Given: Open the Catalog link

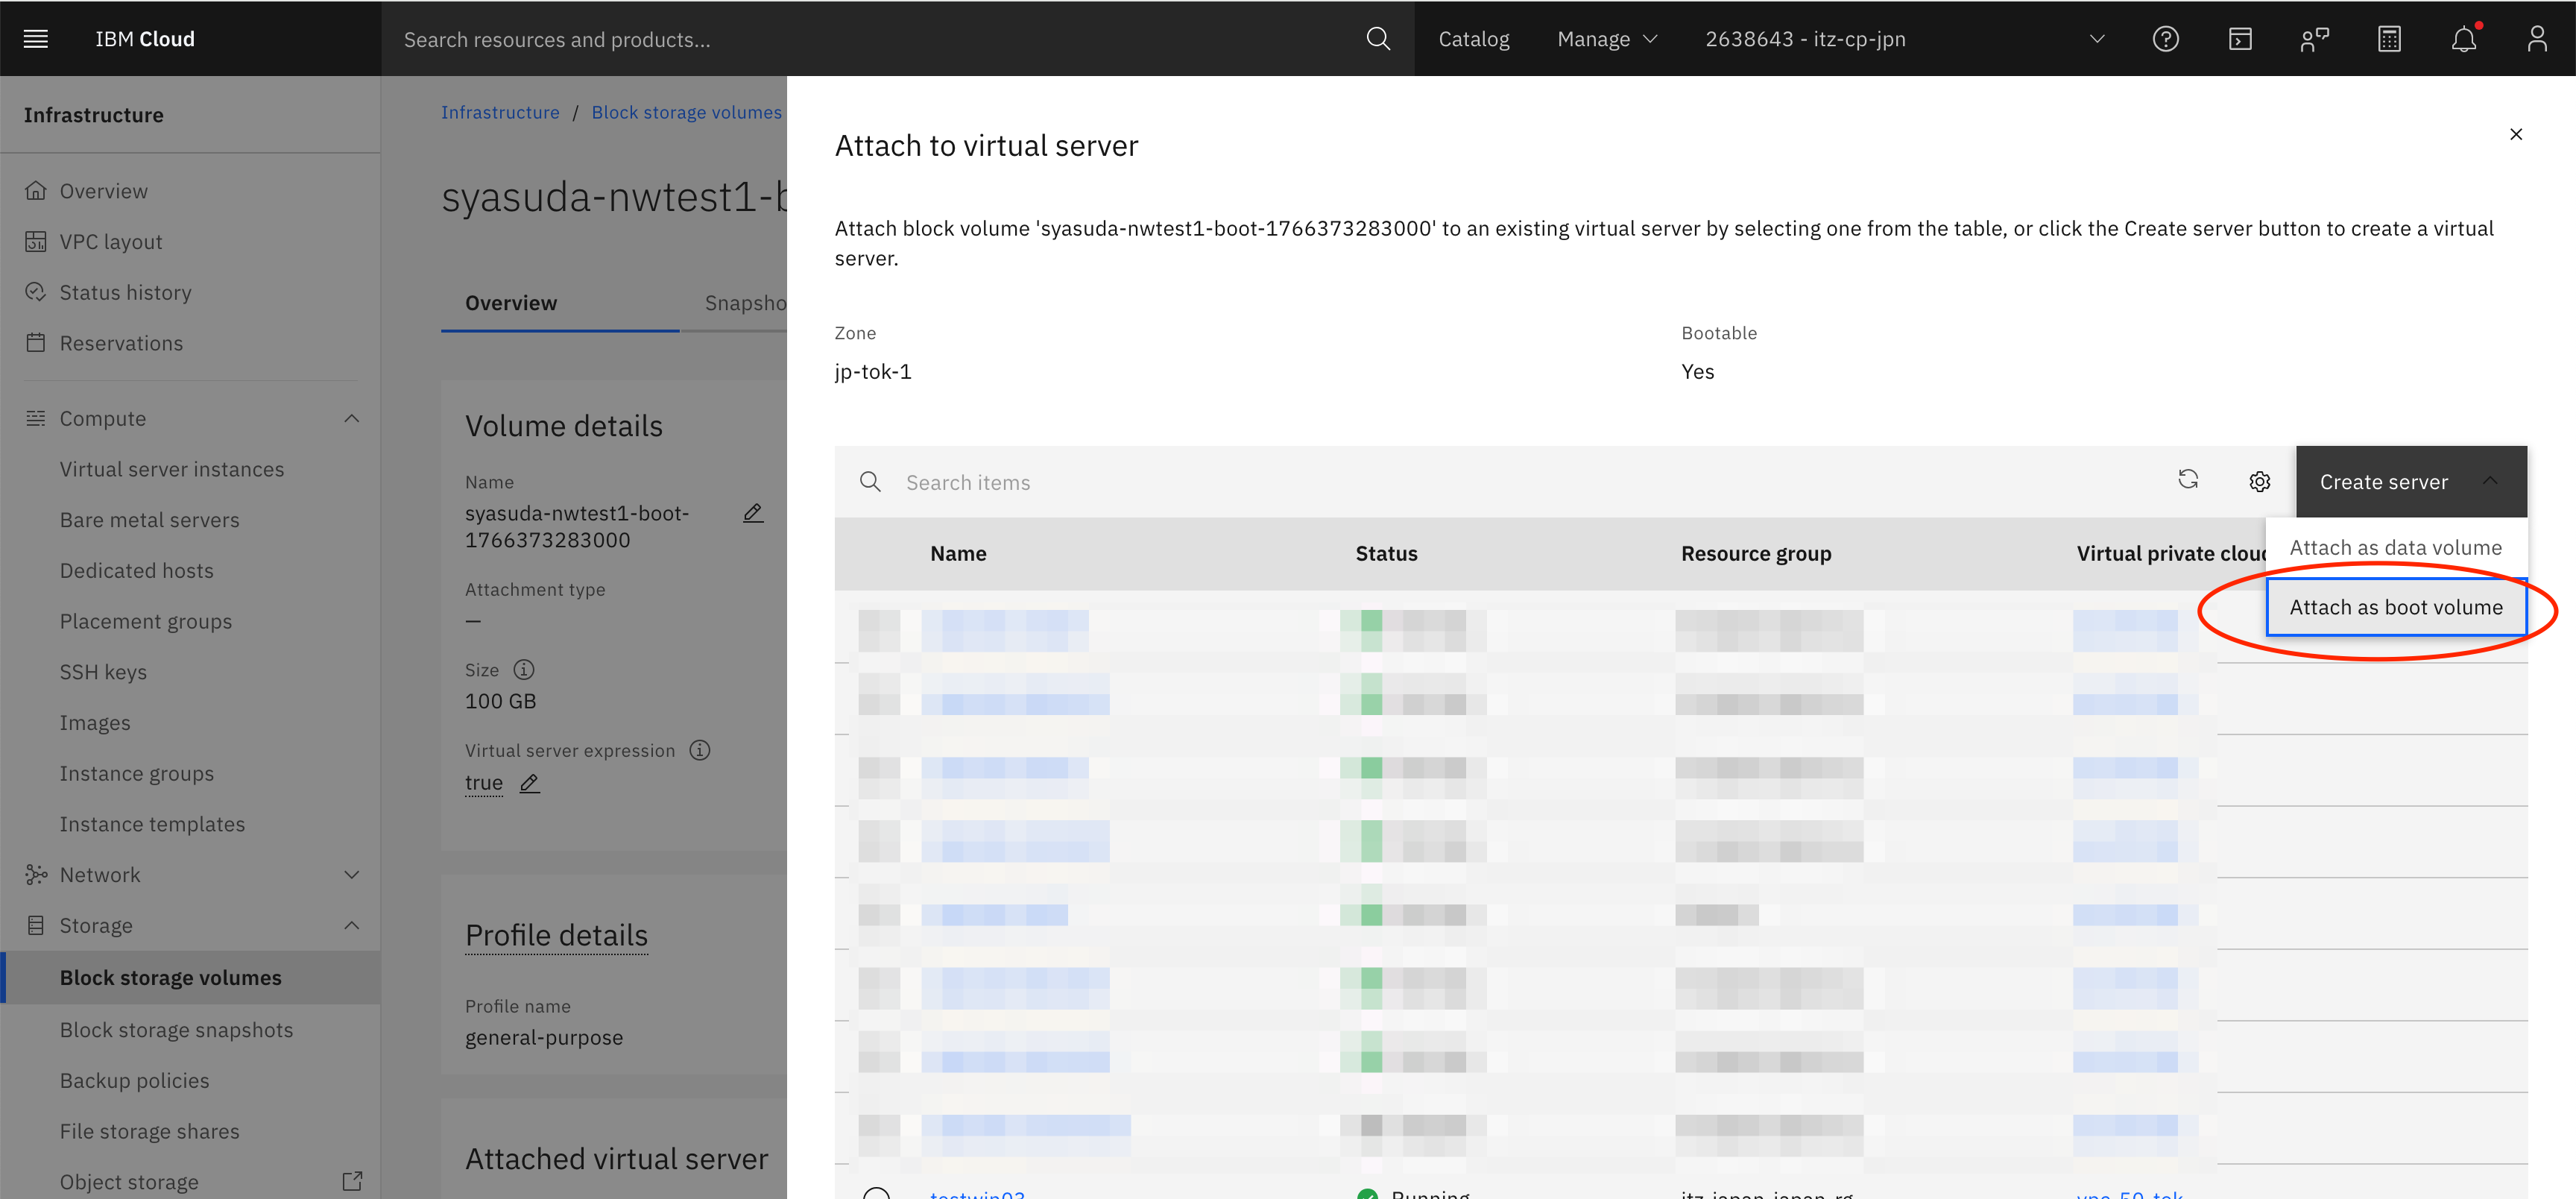Looking at the screenshot, I should 1473,38.
